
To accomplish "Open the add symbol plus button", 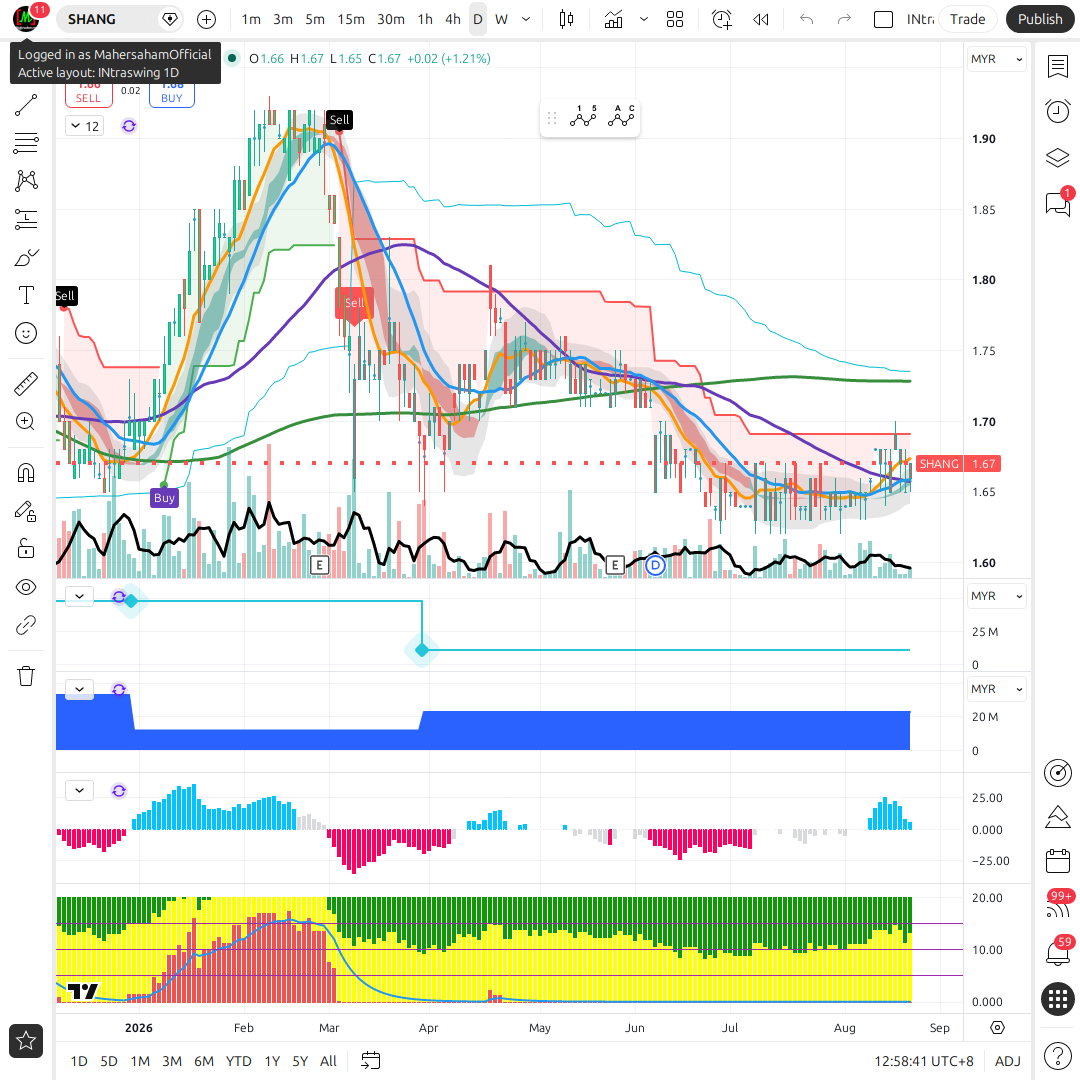I will click(206, 19).
